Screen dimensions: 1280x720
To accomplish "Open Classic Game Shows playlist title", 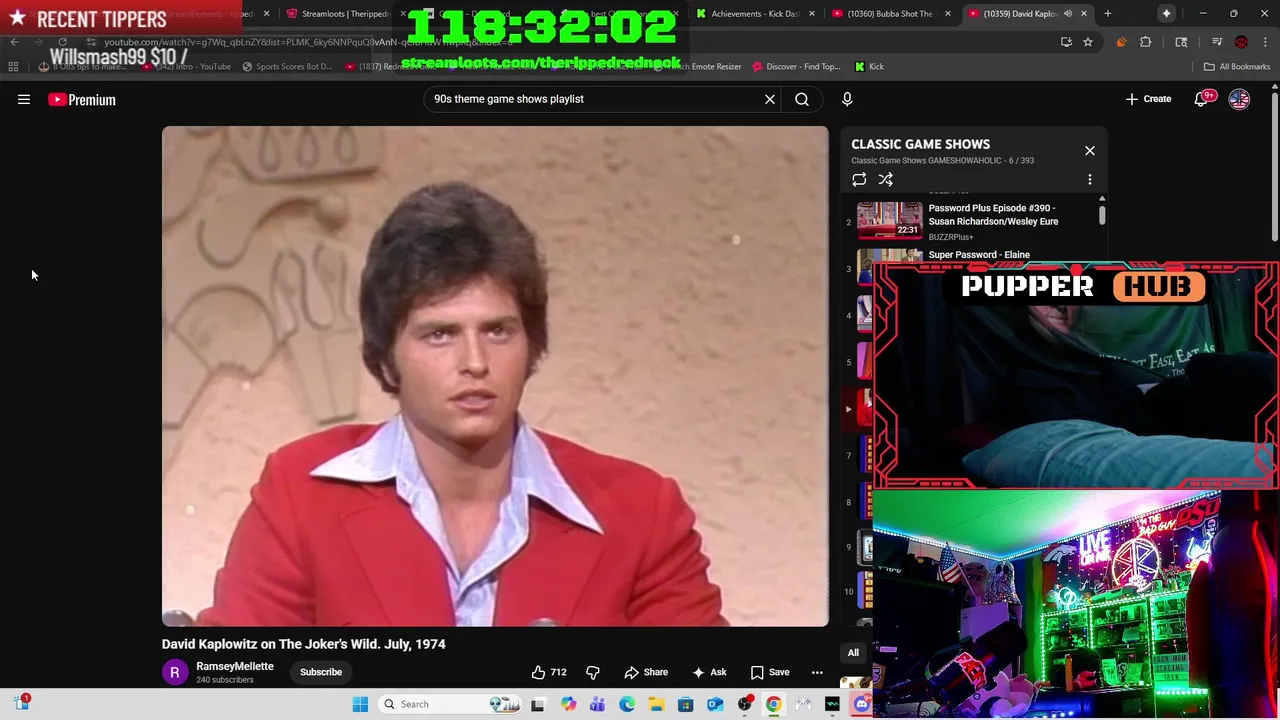I will (921, 144).
